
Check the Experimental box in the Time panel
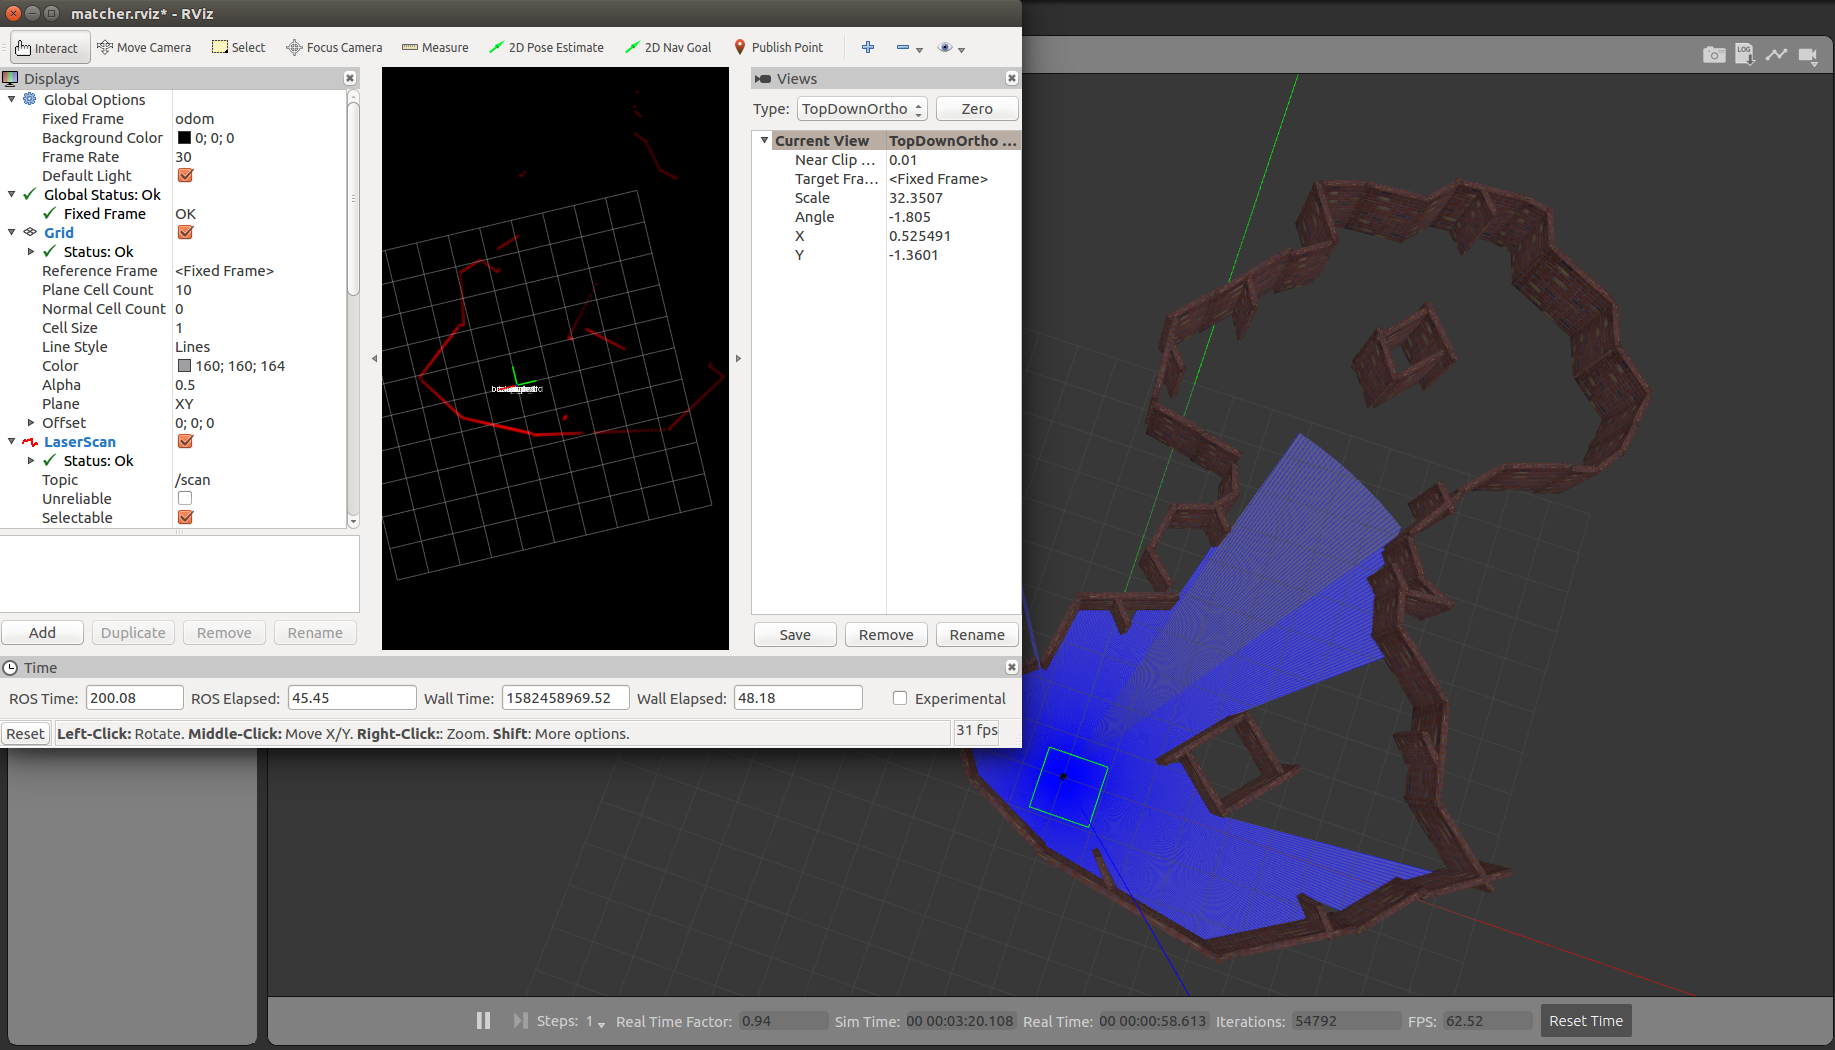click(900, 698)
